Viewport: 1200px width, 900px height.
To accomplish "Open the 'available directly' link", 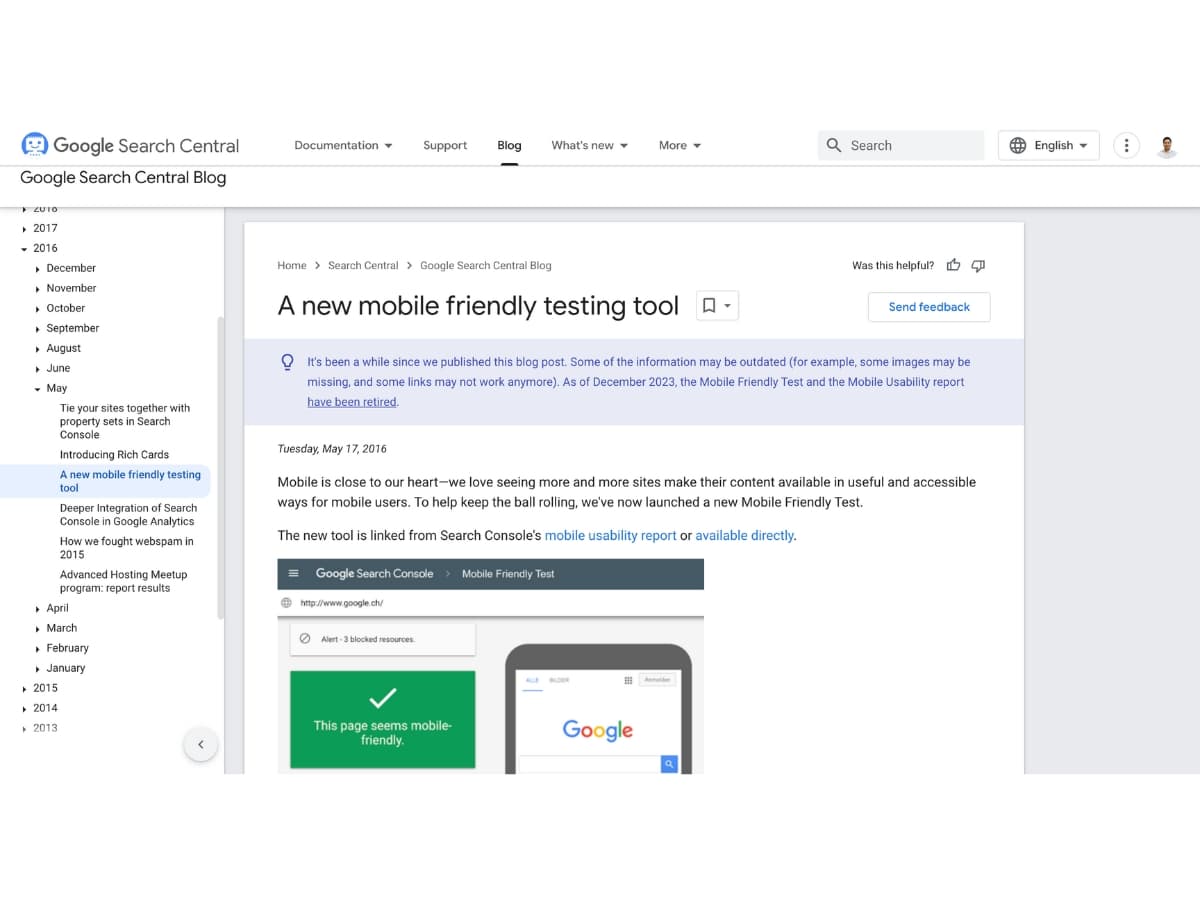I will tap(745, 535).
